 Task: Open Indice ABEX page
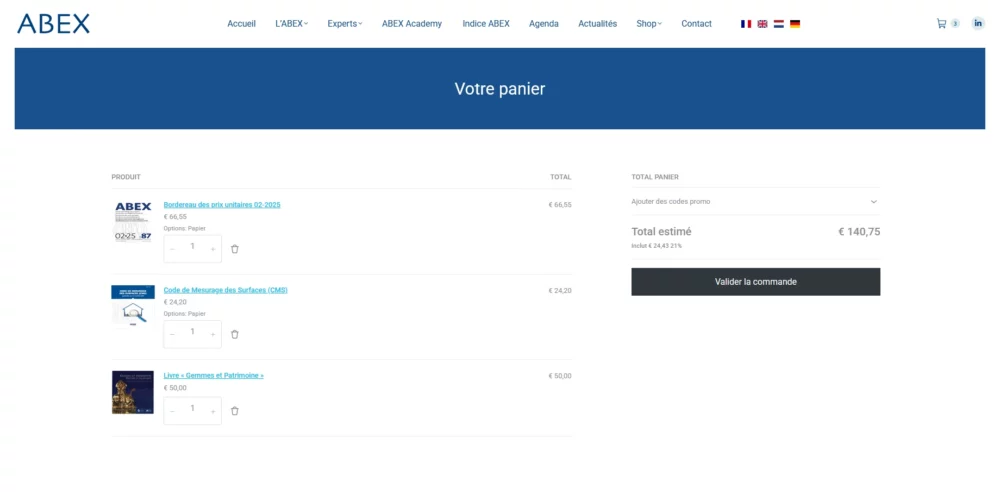click(x=486, y=24)
